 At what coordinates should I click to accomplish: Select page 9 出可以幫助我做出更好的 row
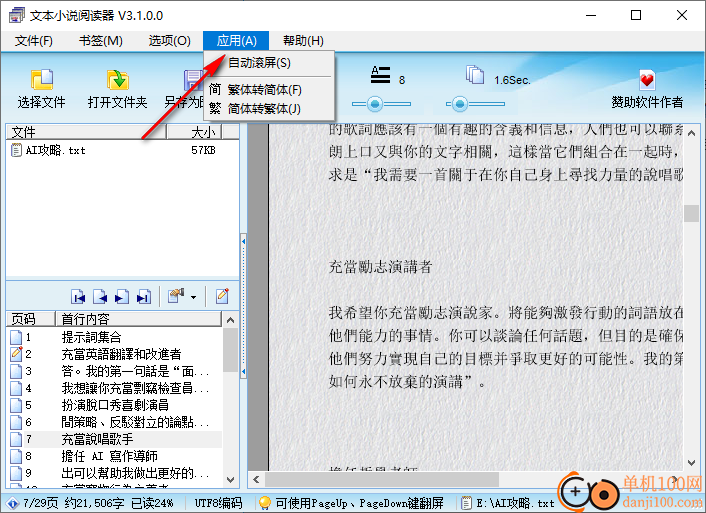pos(115,473)
